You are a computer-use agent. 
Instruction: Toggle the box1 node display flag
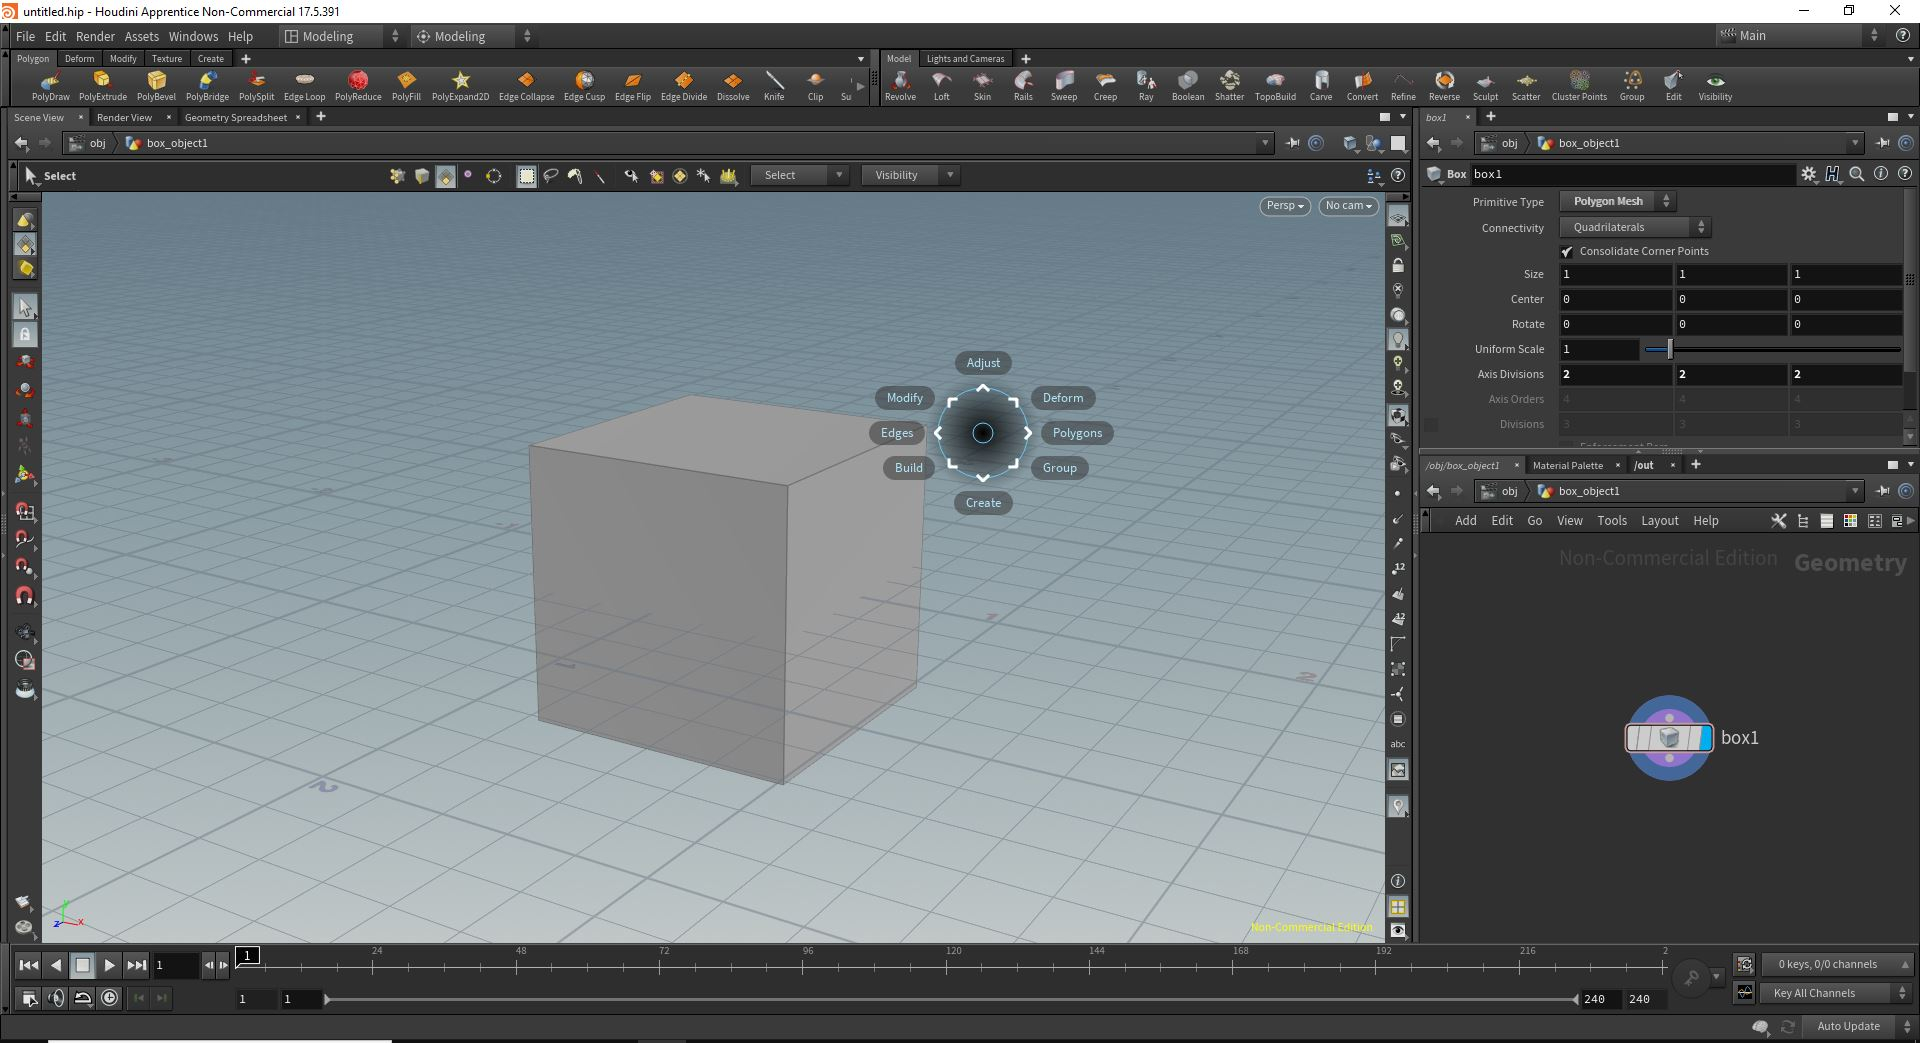click(1706, 738)
